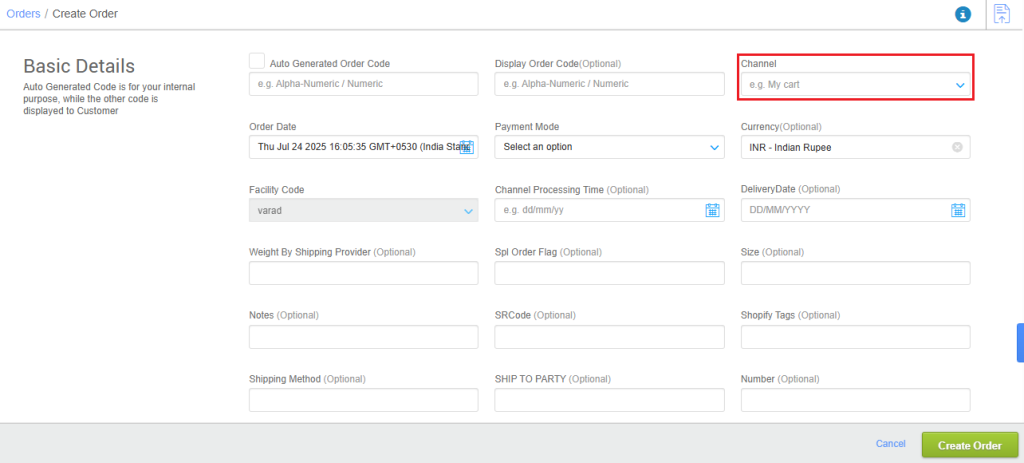
Task: Click the green Create Order button
Action: (970, 445)
